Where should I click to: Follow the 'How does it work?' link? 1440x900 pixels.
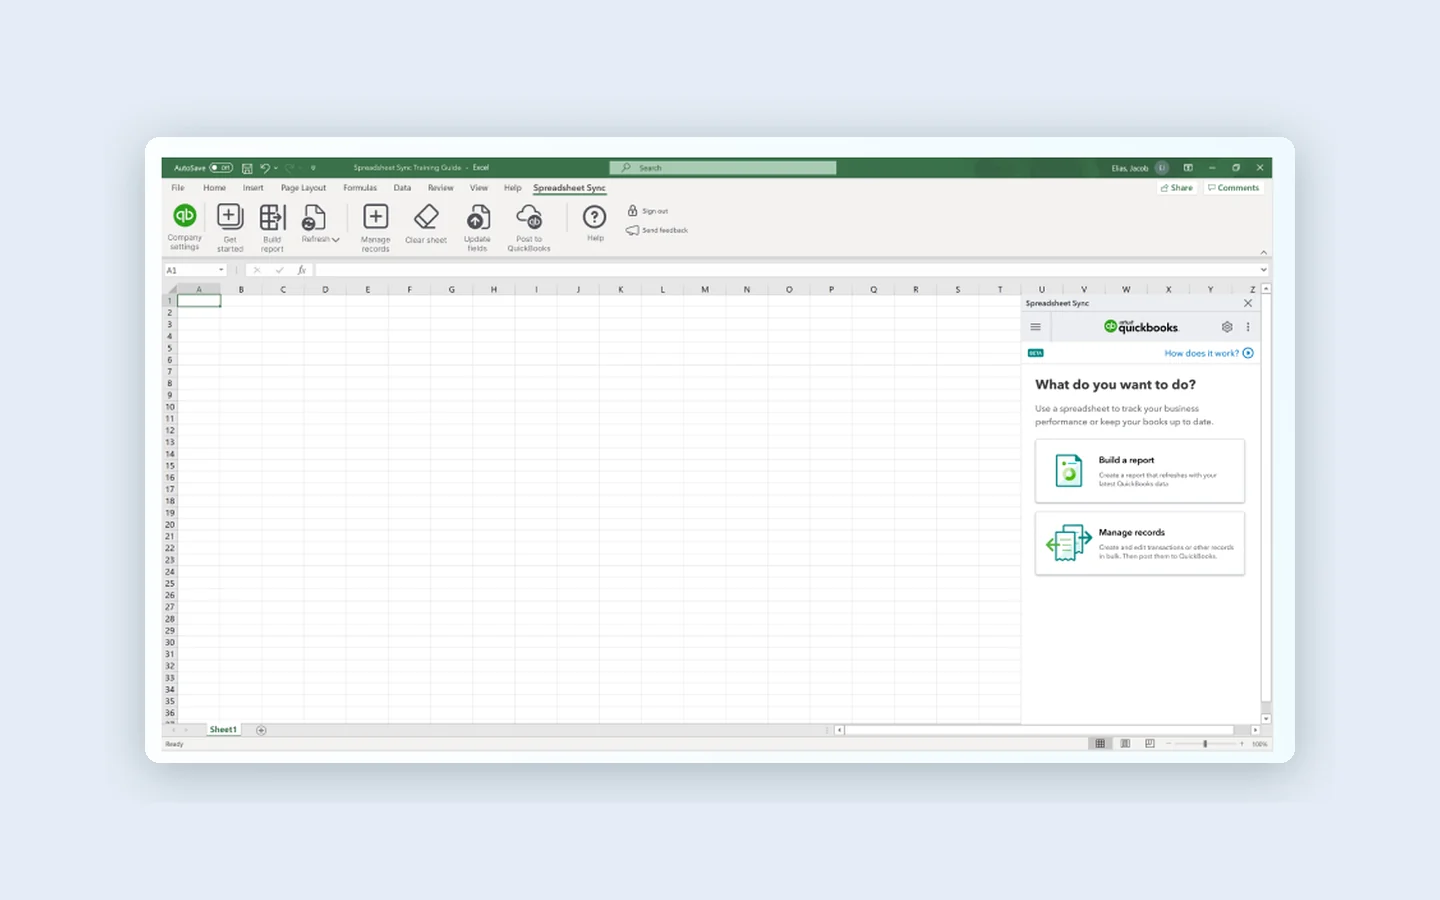[x=1202, y=353]
